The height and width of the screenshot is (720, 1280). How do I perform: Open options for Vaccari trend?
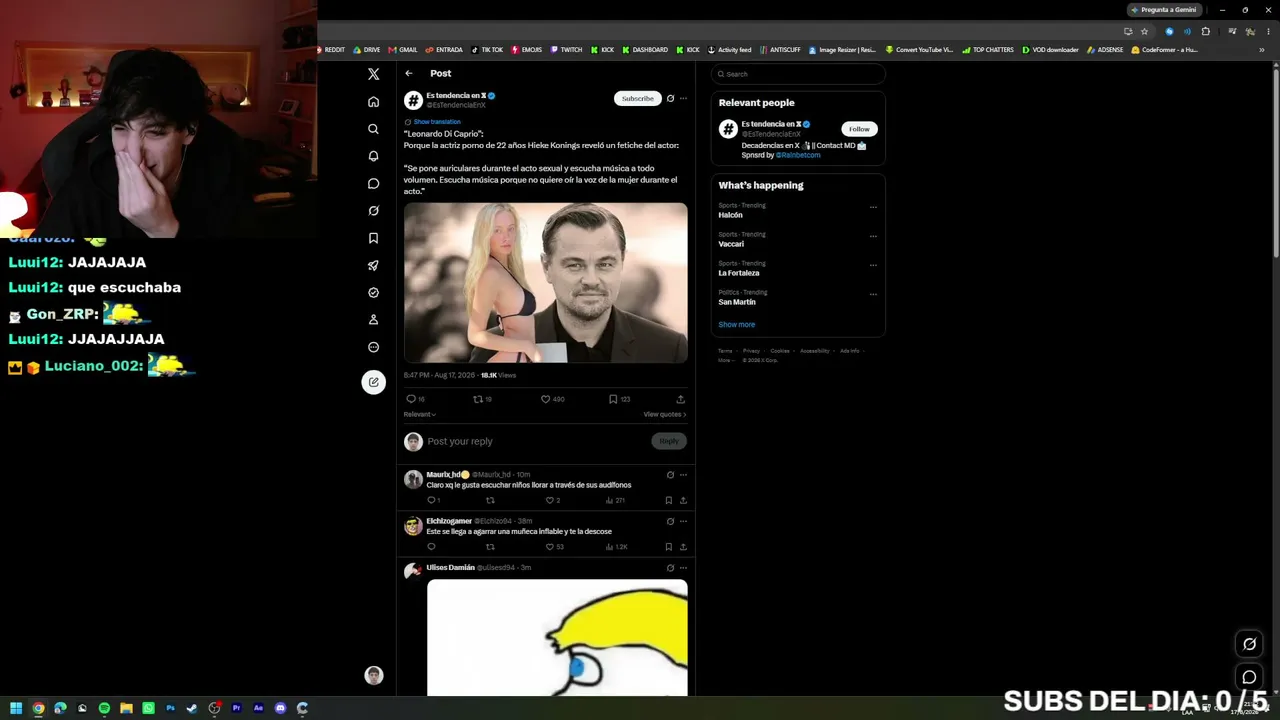pyautogui.click(x=873, y=236)
